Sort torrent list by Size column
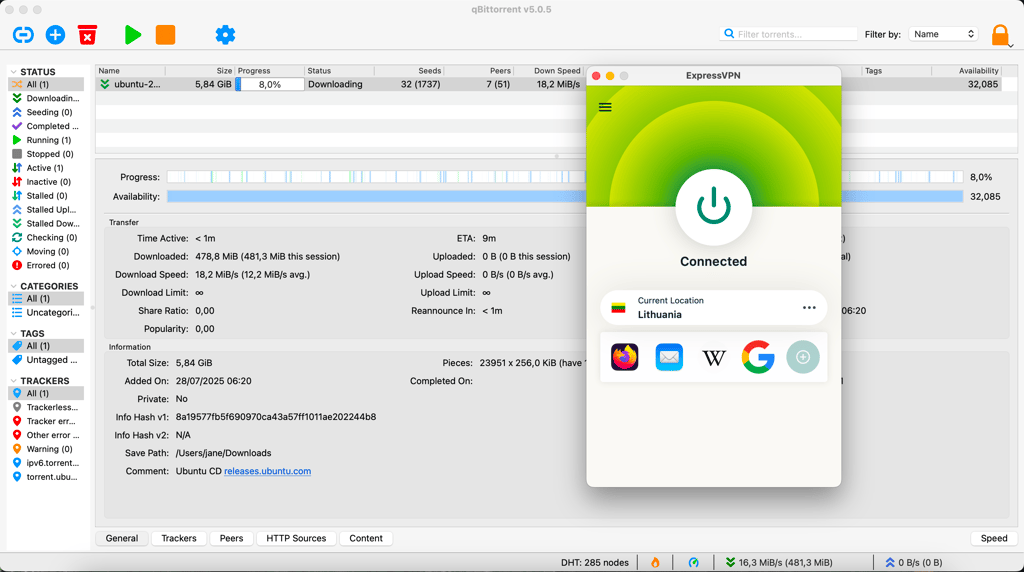 click(199, 71)
